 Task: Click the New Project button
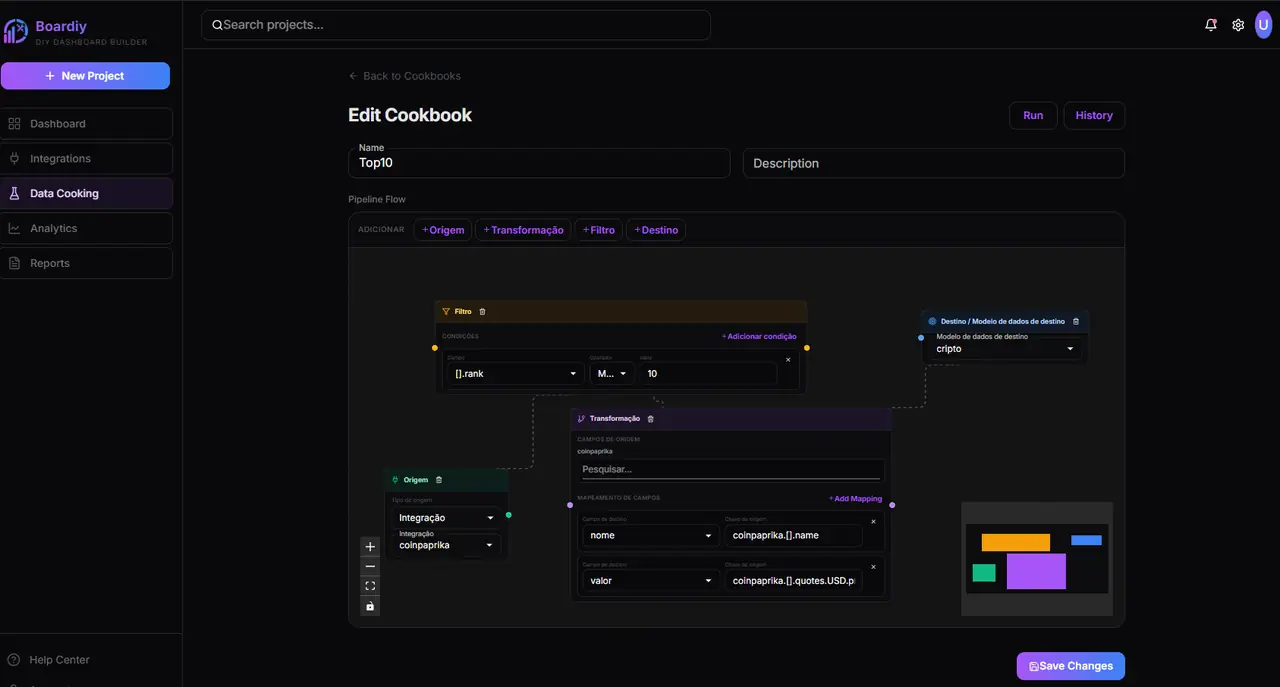(x=85, y=76)
